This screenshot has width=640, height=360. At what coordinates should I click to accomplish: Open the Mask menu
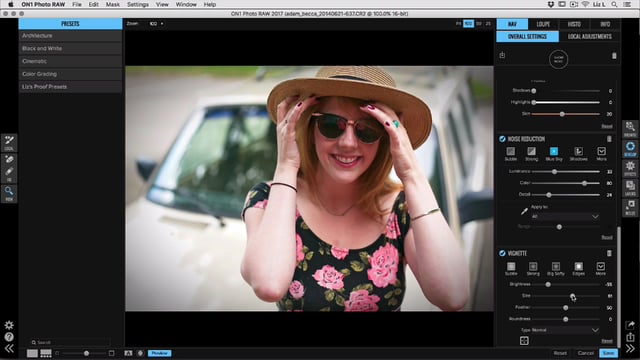pos(113,4)
